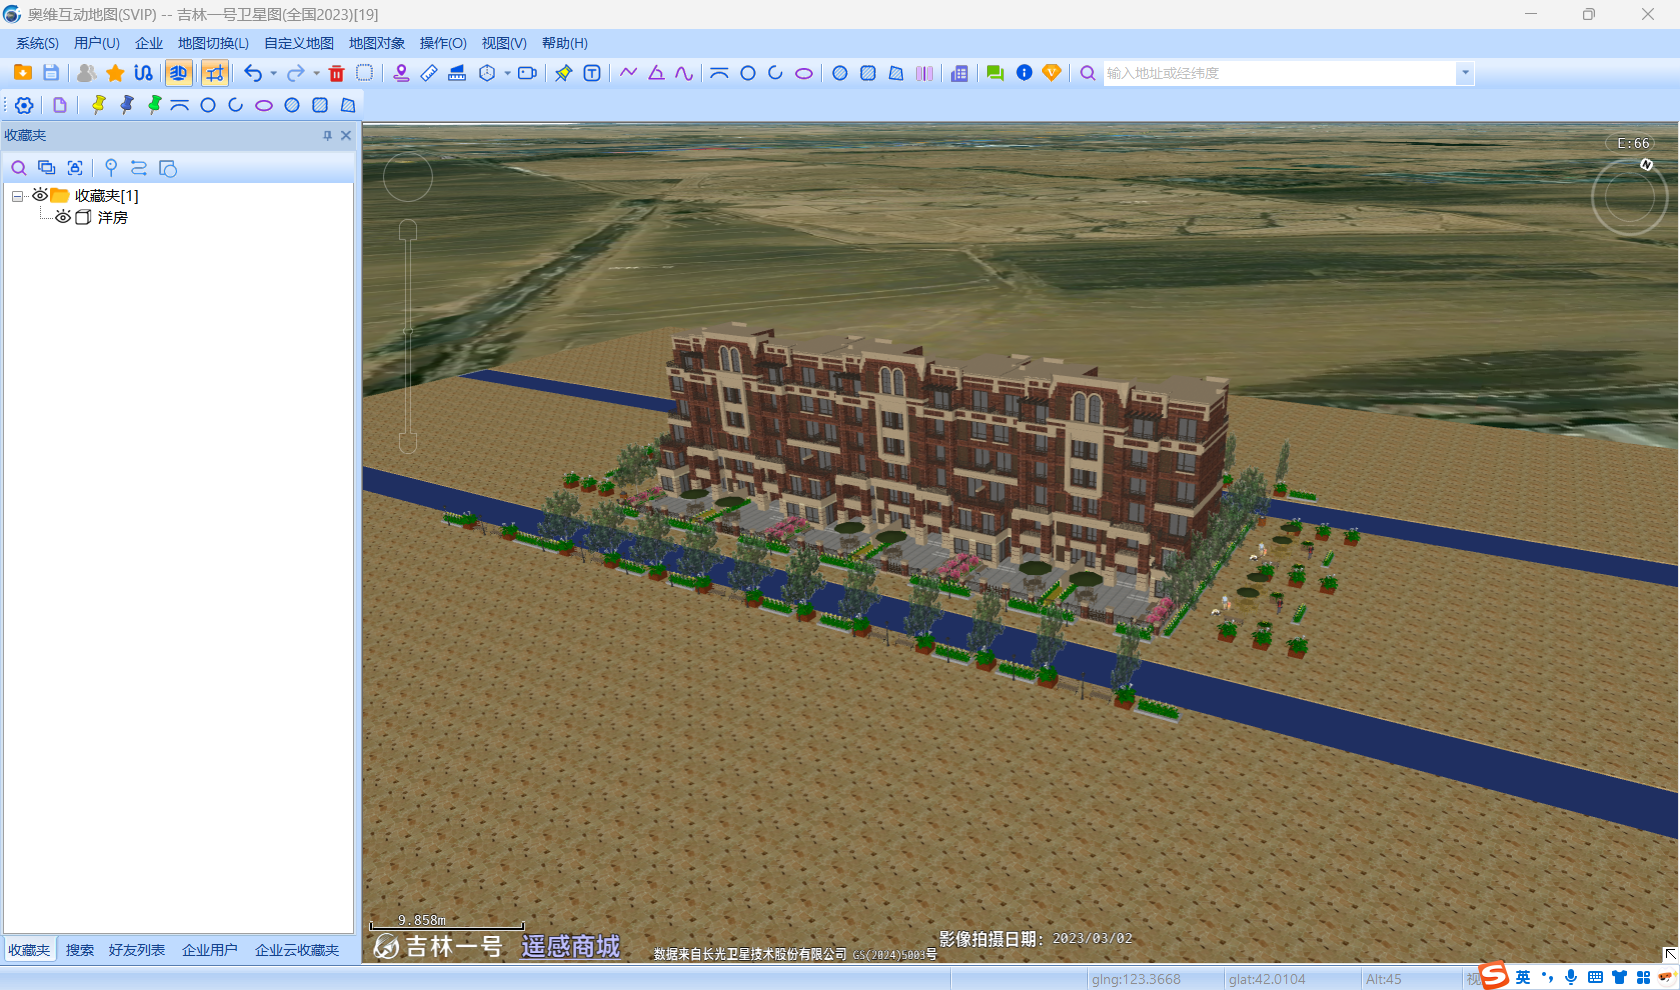Open the 用户(U) menu
Screen dimensions: 1680x990
pos(97,43)
